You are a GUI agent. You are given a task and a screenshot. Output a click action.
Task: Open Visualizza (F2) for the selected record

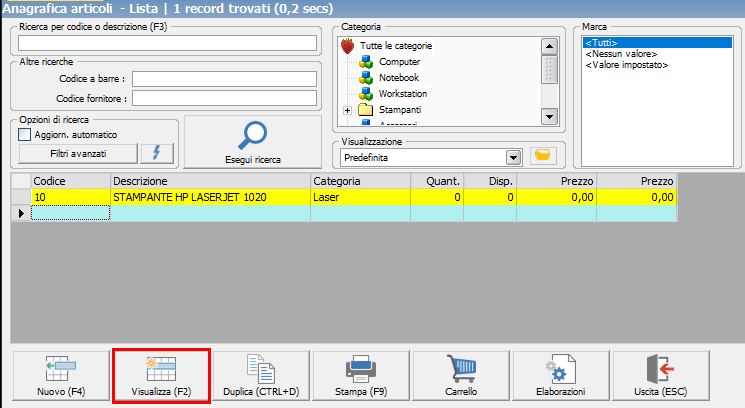pyautogui.click(x=162, y=376)
